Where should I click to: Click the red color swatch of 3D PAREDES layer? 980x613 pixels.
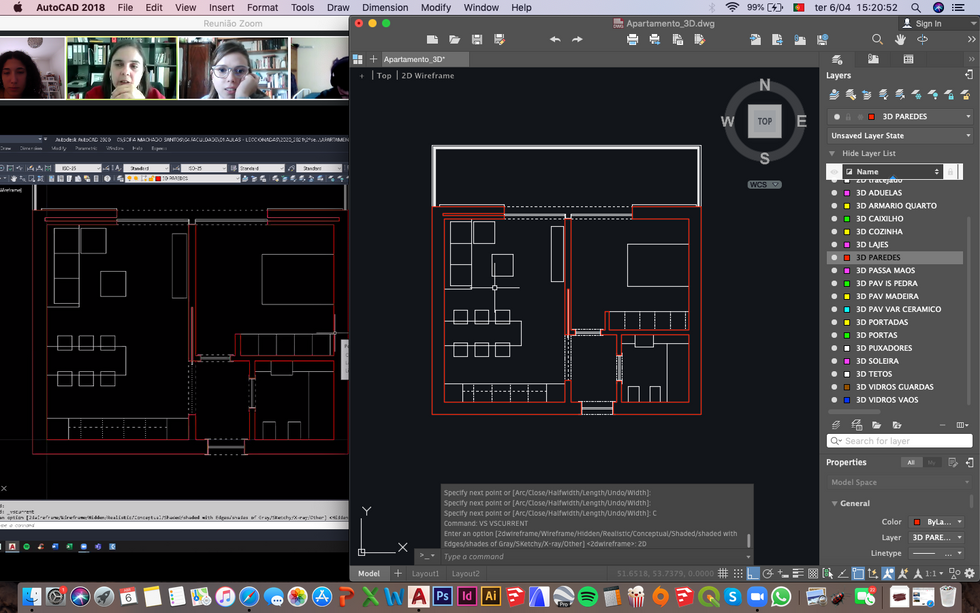[x=847, y=257]
